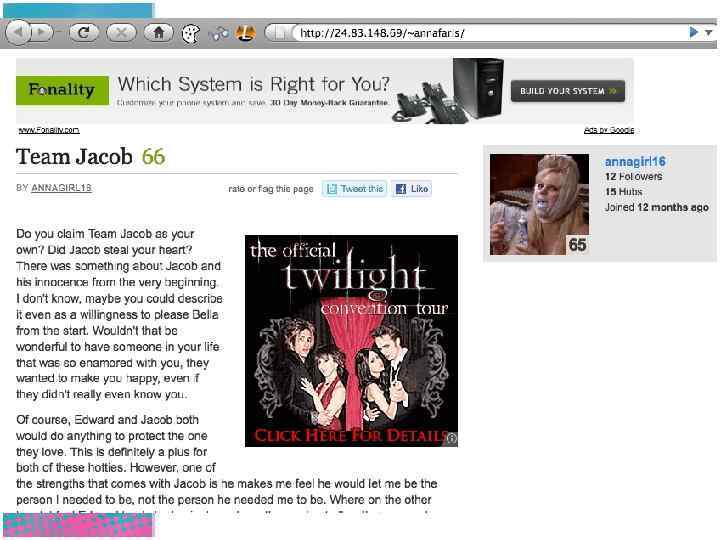The height and width of the screenshot is (540, 720).
Task: Click into the URL address field
Action: [489, 33]
